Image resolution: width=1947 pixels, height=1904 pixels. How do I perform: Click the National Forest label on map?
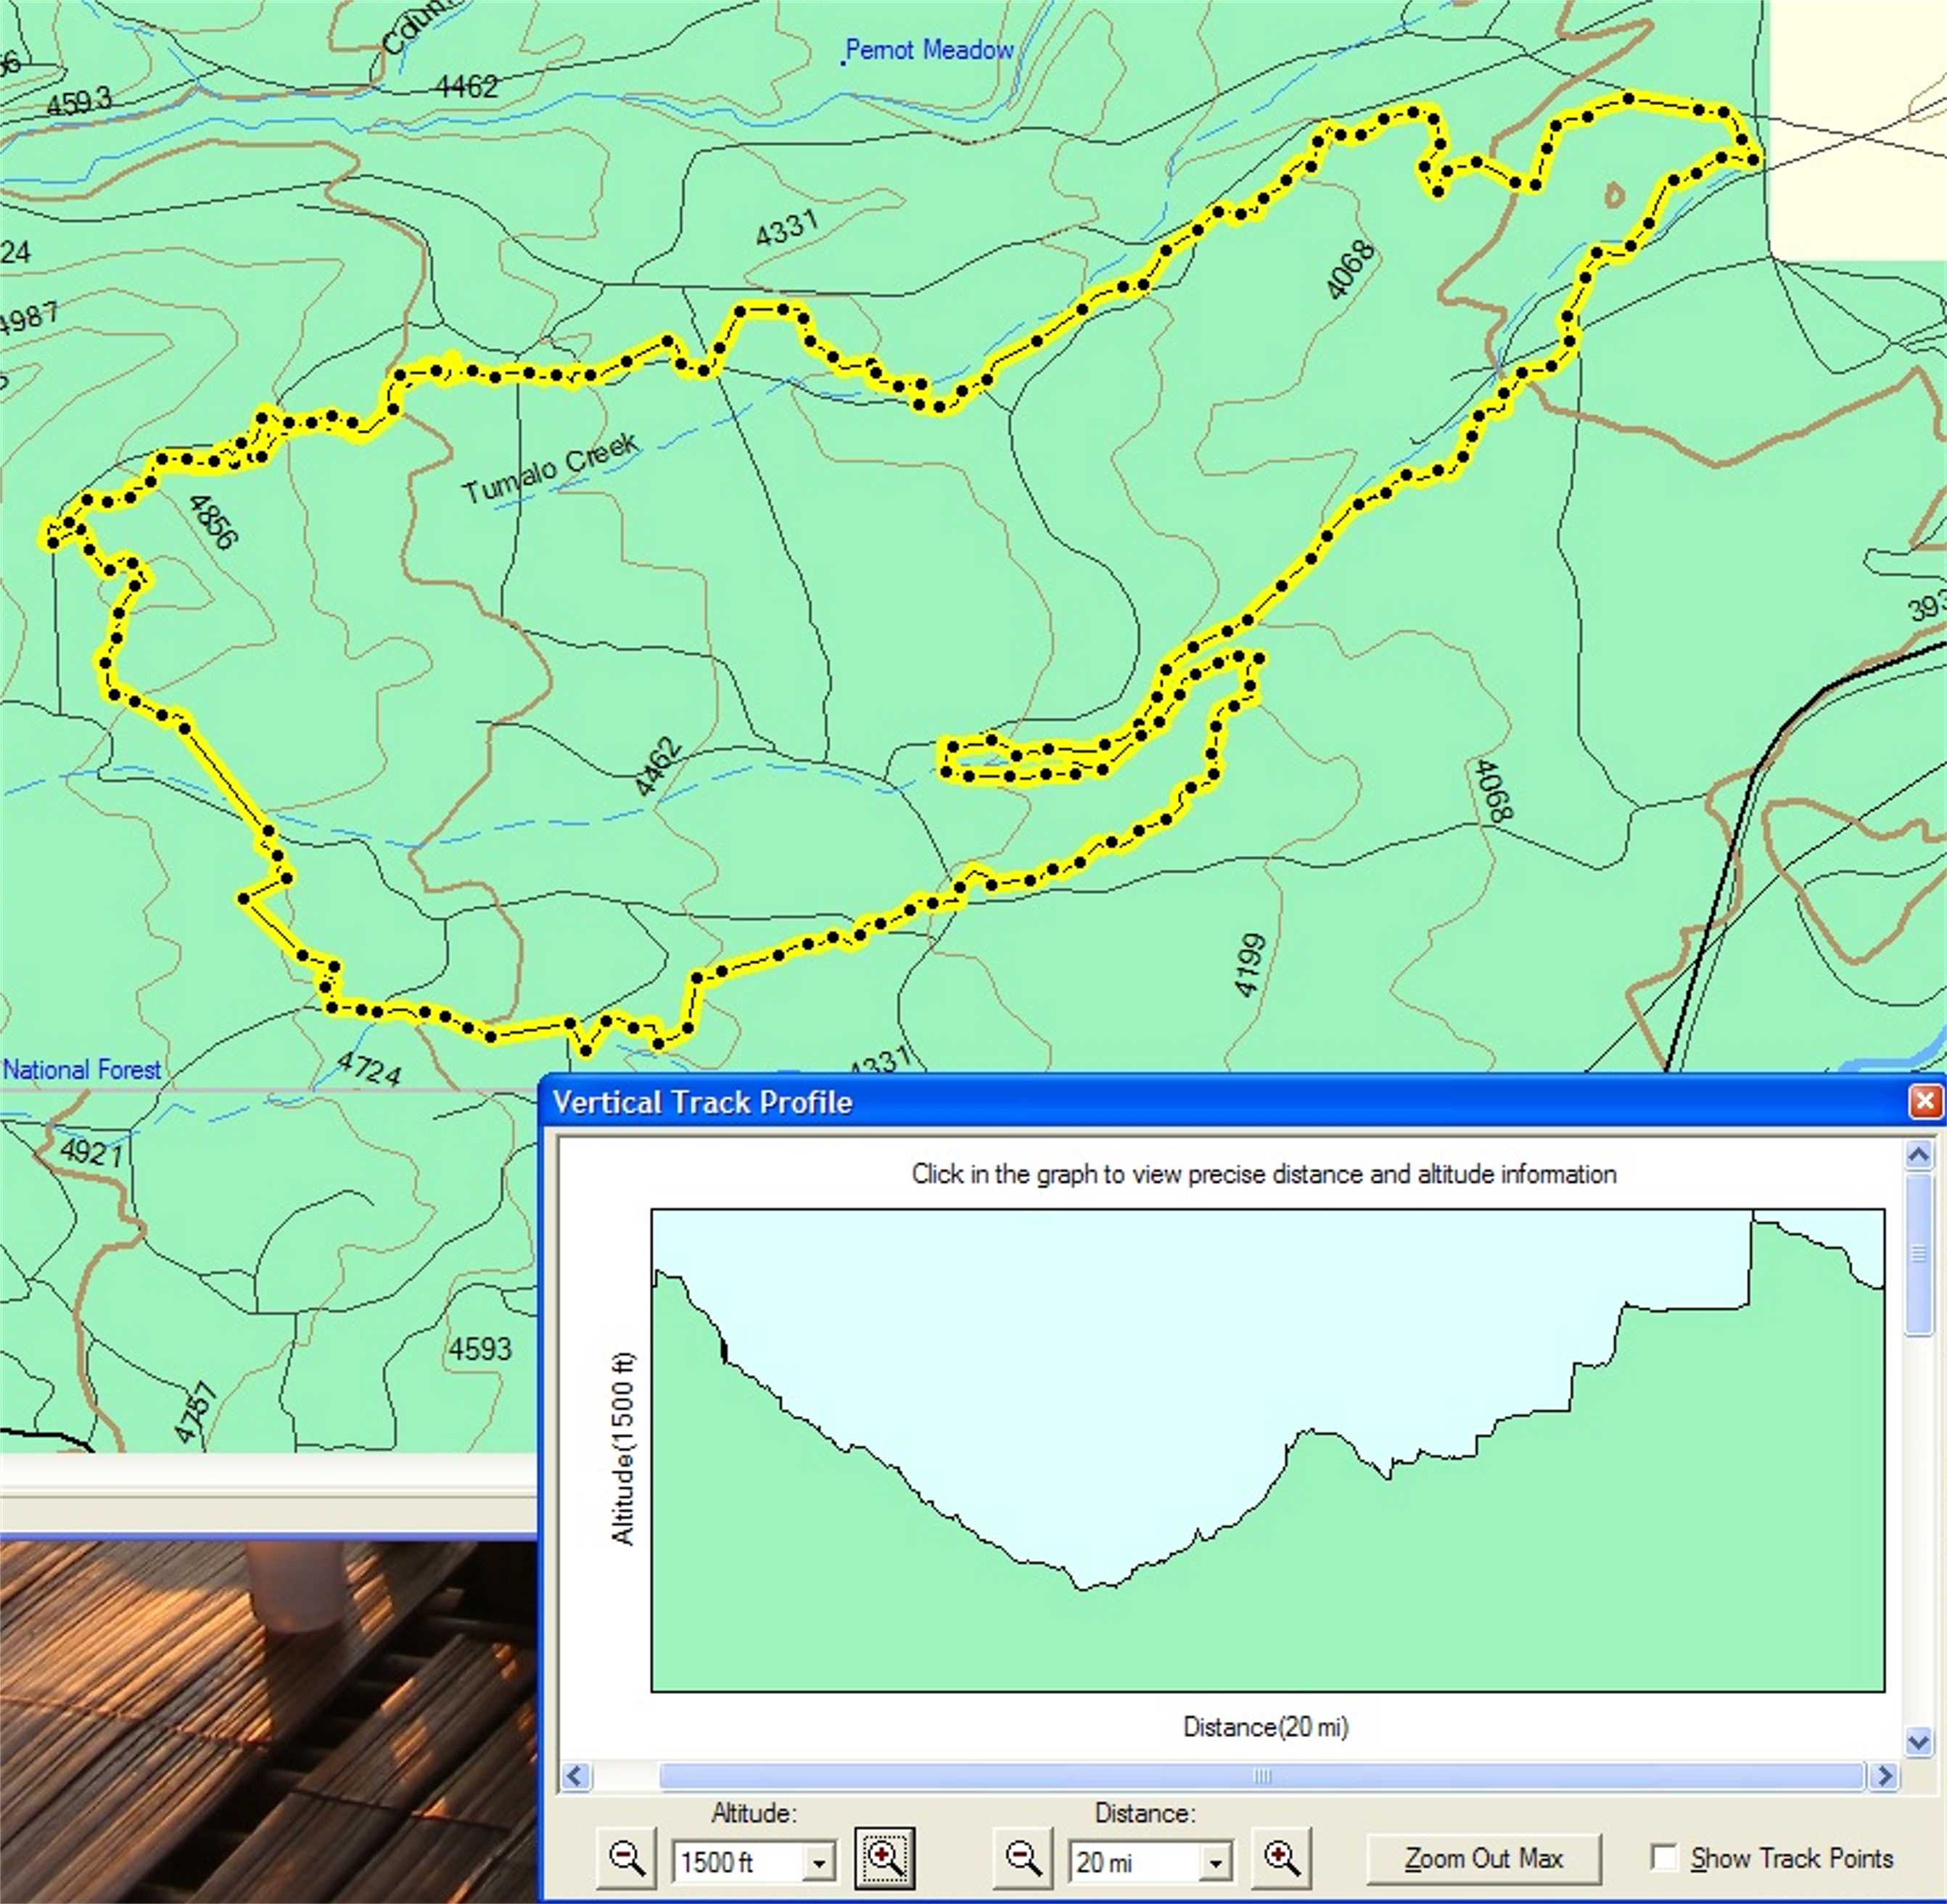click(82, 1070)
